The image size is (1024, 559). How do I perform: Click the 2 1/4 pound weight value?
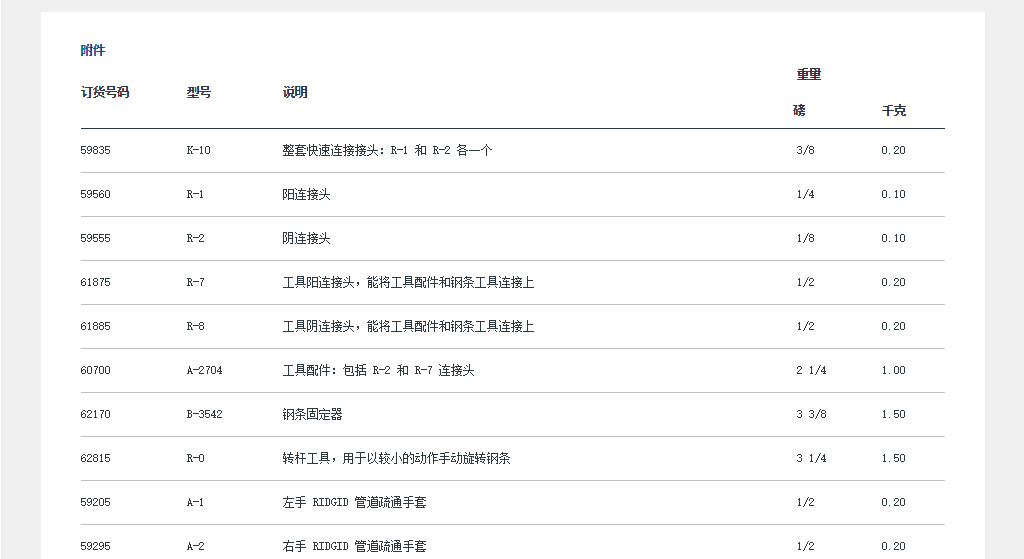[811, 370]
